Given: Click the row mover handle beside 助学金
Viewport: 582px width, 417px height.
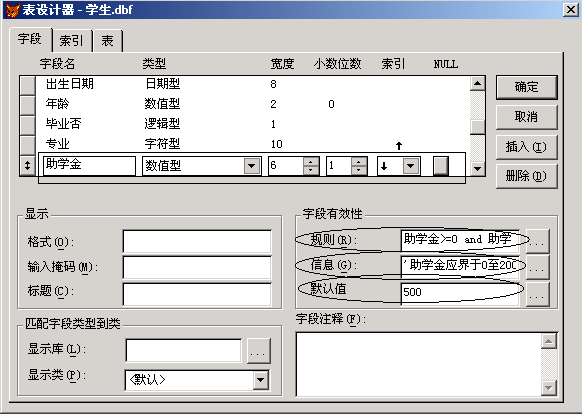Looking at the screenshot, I should [27, 165].
